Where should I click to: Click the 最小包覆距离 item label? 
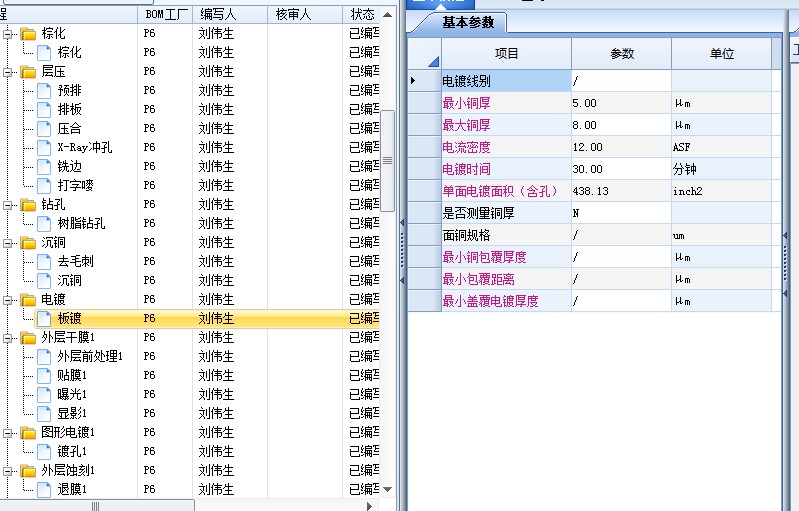point(478,279)
